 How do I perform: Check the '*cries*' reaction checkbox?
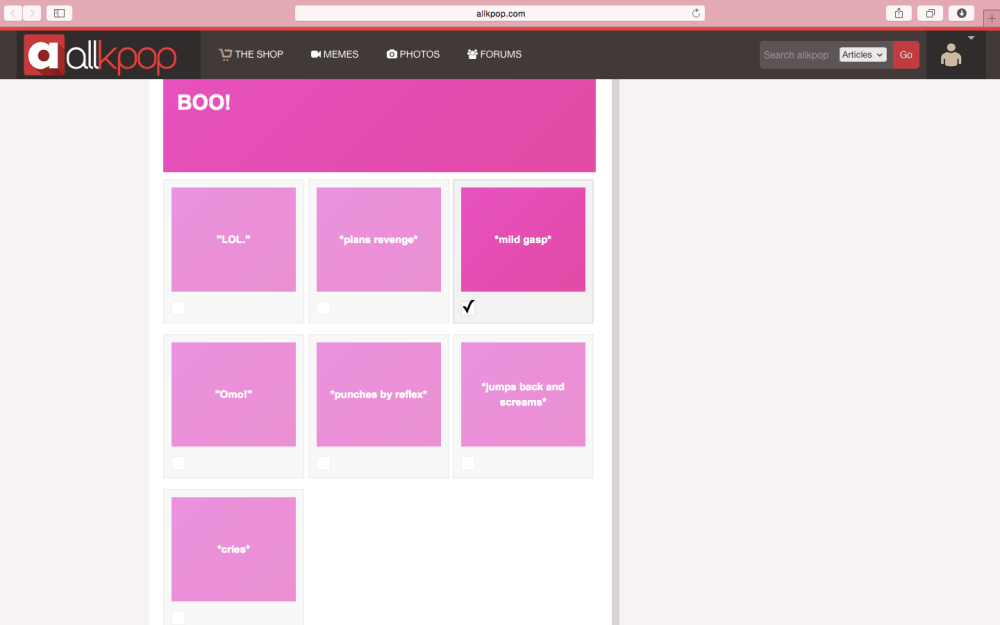click(178, 617)
